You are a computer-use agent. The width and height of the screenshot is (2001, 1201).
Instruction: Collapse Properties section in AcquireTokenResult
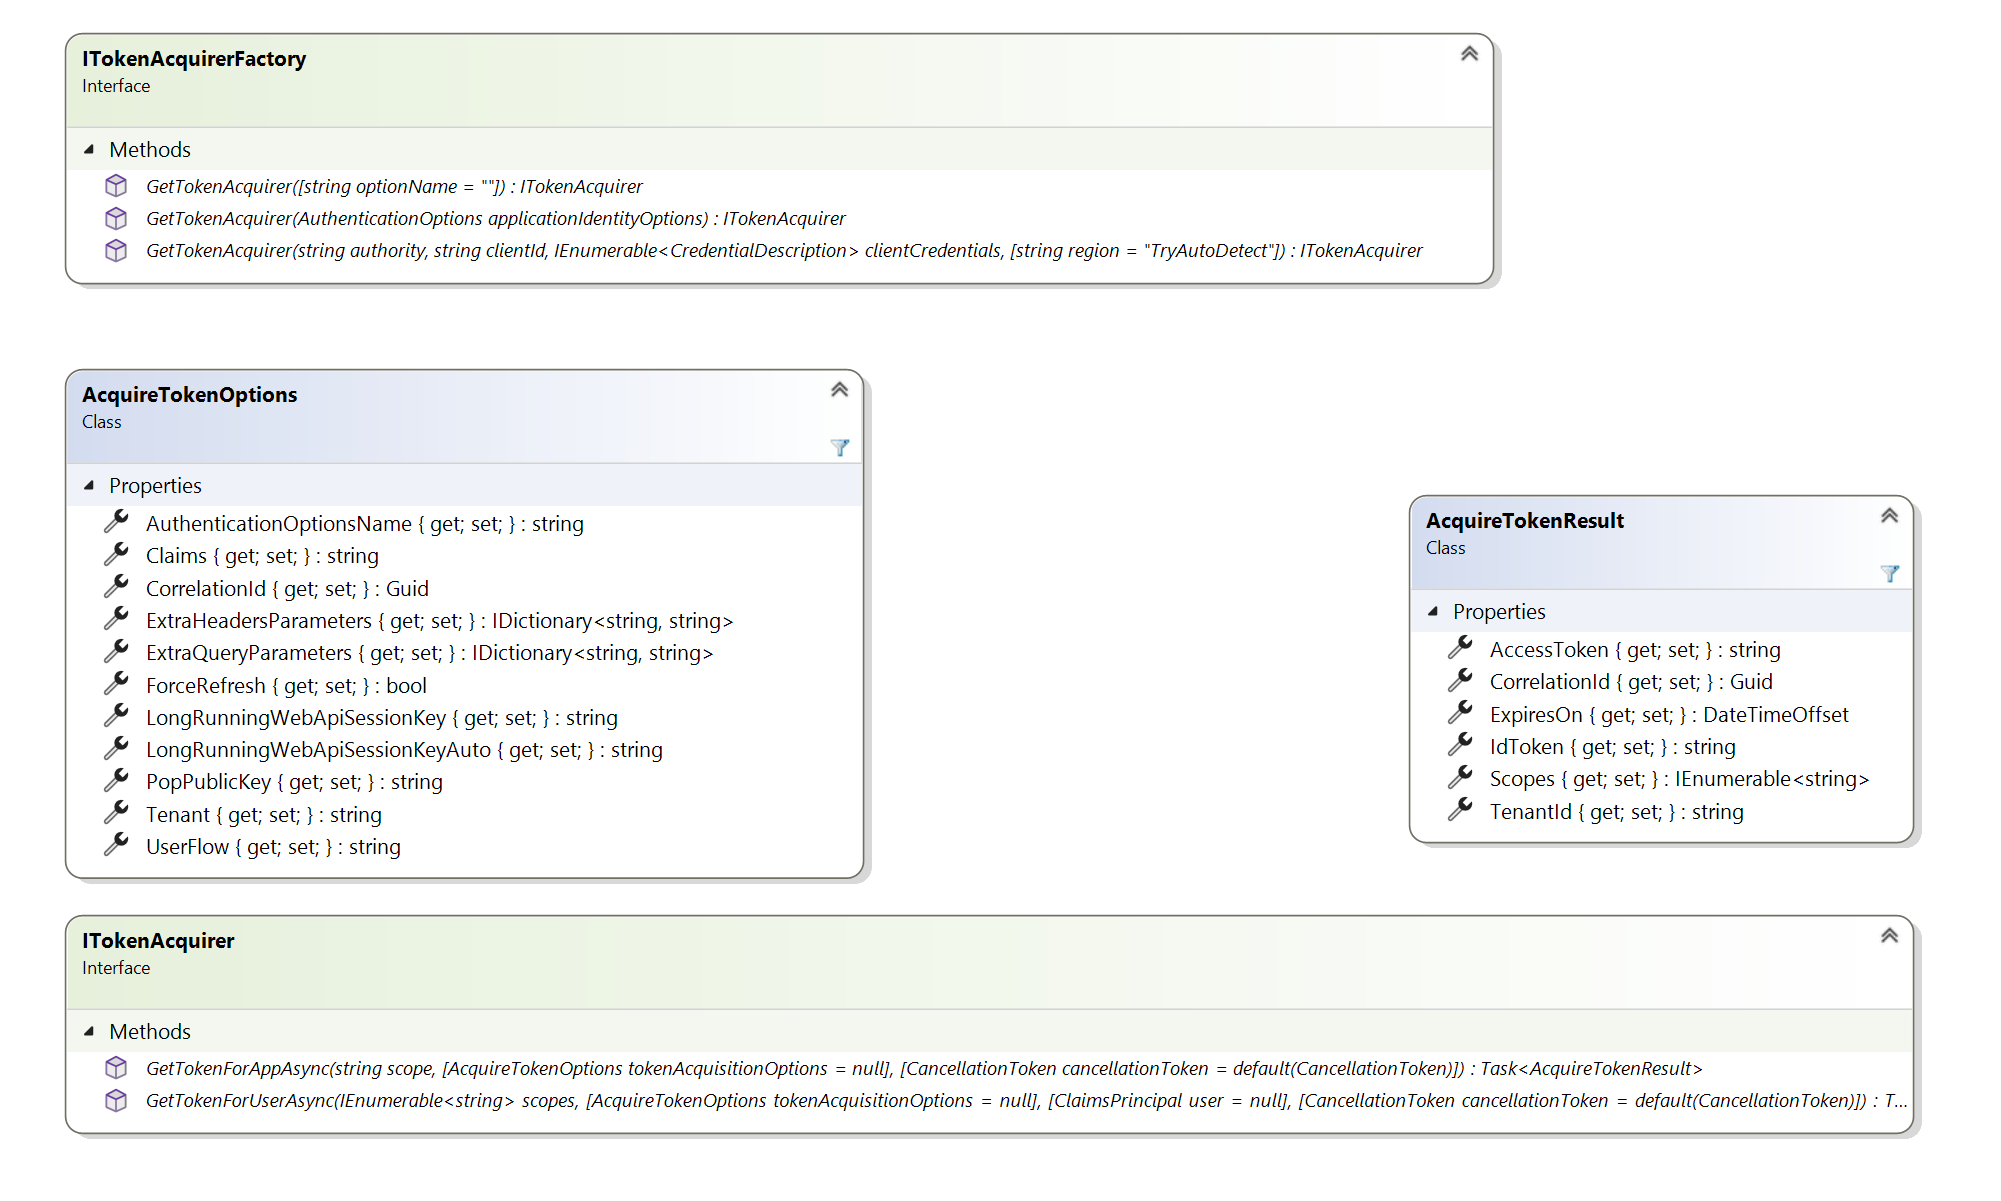[1433, 612]
